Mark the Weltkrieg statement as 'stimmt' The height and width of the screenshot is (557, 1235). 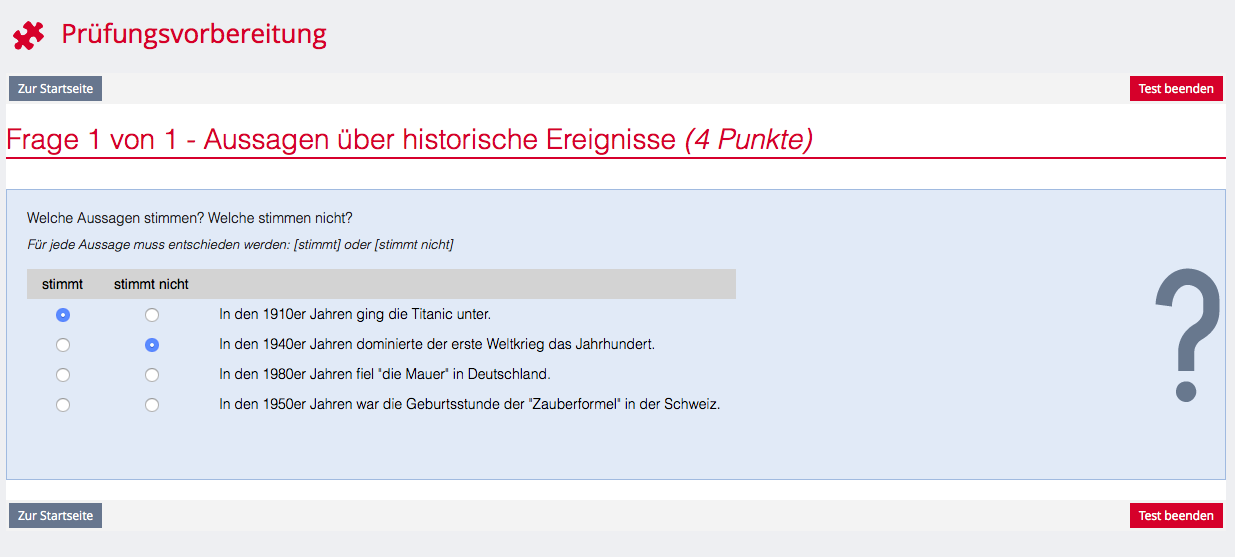pyautogui.click(x=63, y=345)
